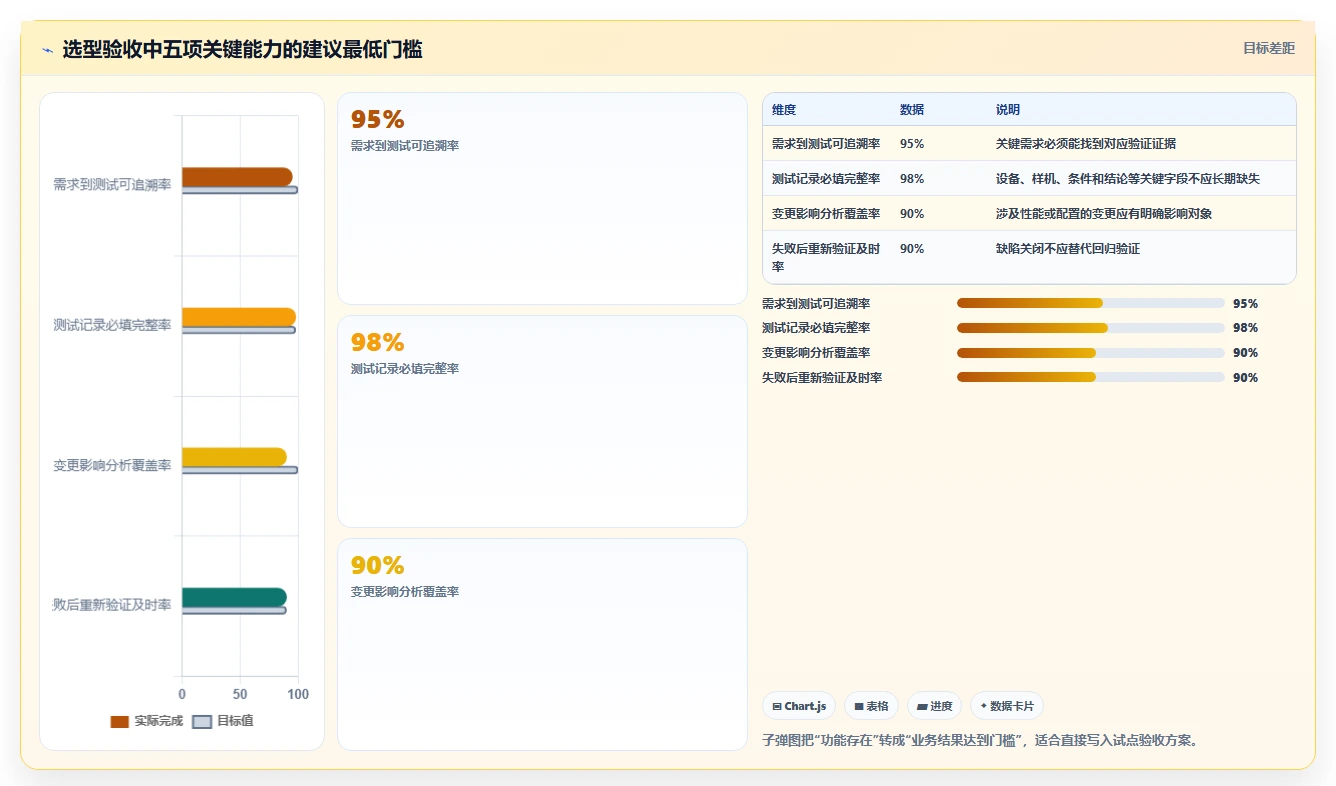Click 95% in the table's 数据 column
Image resolution: width=1336 pixels, height=786 pixels.
coord(912,144)
